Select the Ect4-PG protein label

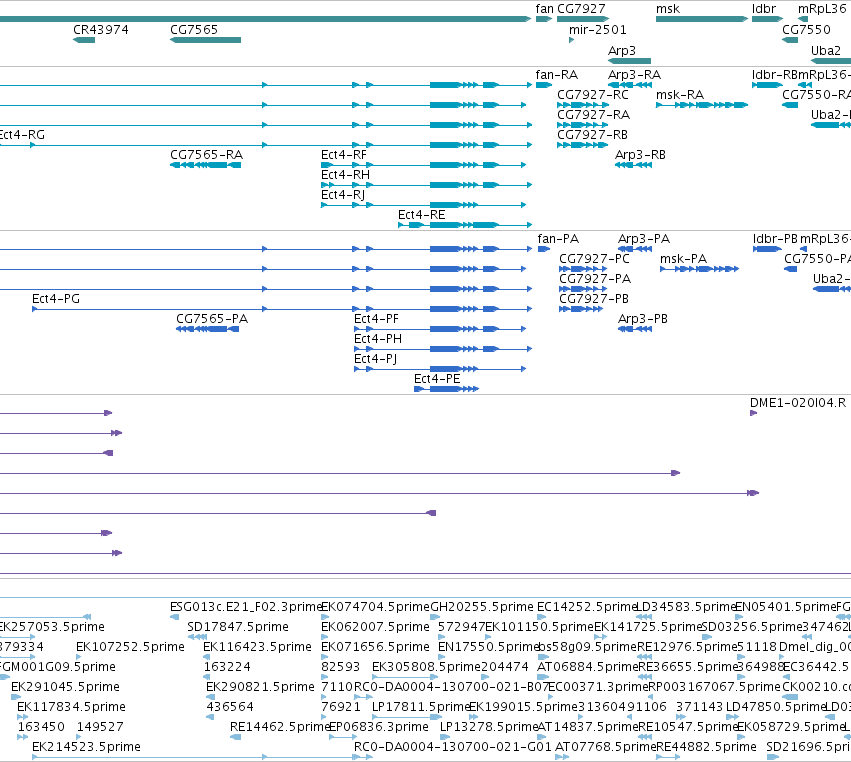(55, 299)
